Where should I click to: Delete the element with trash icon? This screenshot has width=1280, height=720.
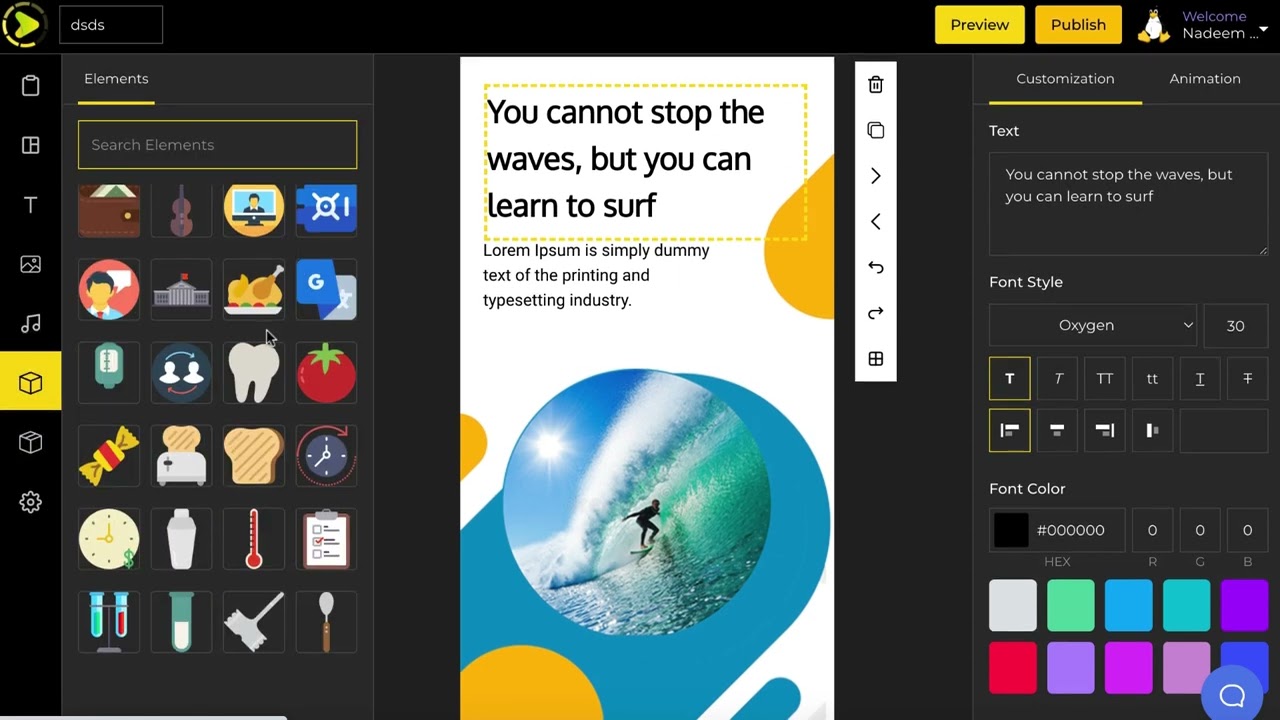[x=875, y=85]
